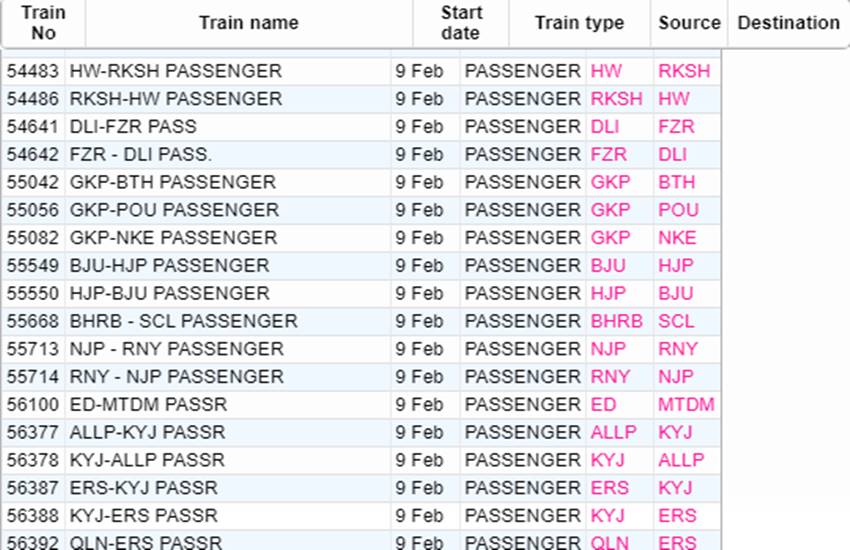Open destination link POU for train 55056
This screenshot has height=550, width=850.
tap(679, 210)
